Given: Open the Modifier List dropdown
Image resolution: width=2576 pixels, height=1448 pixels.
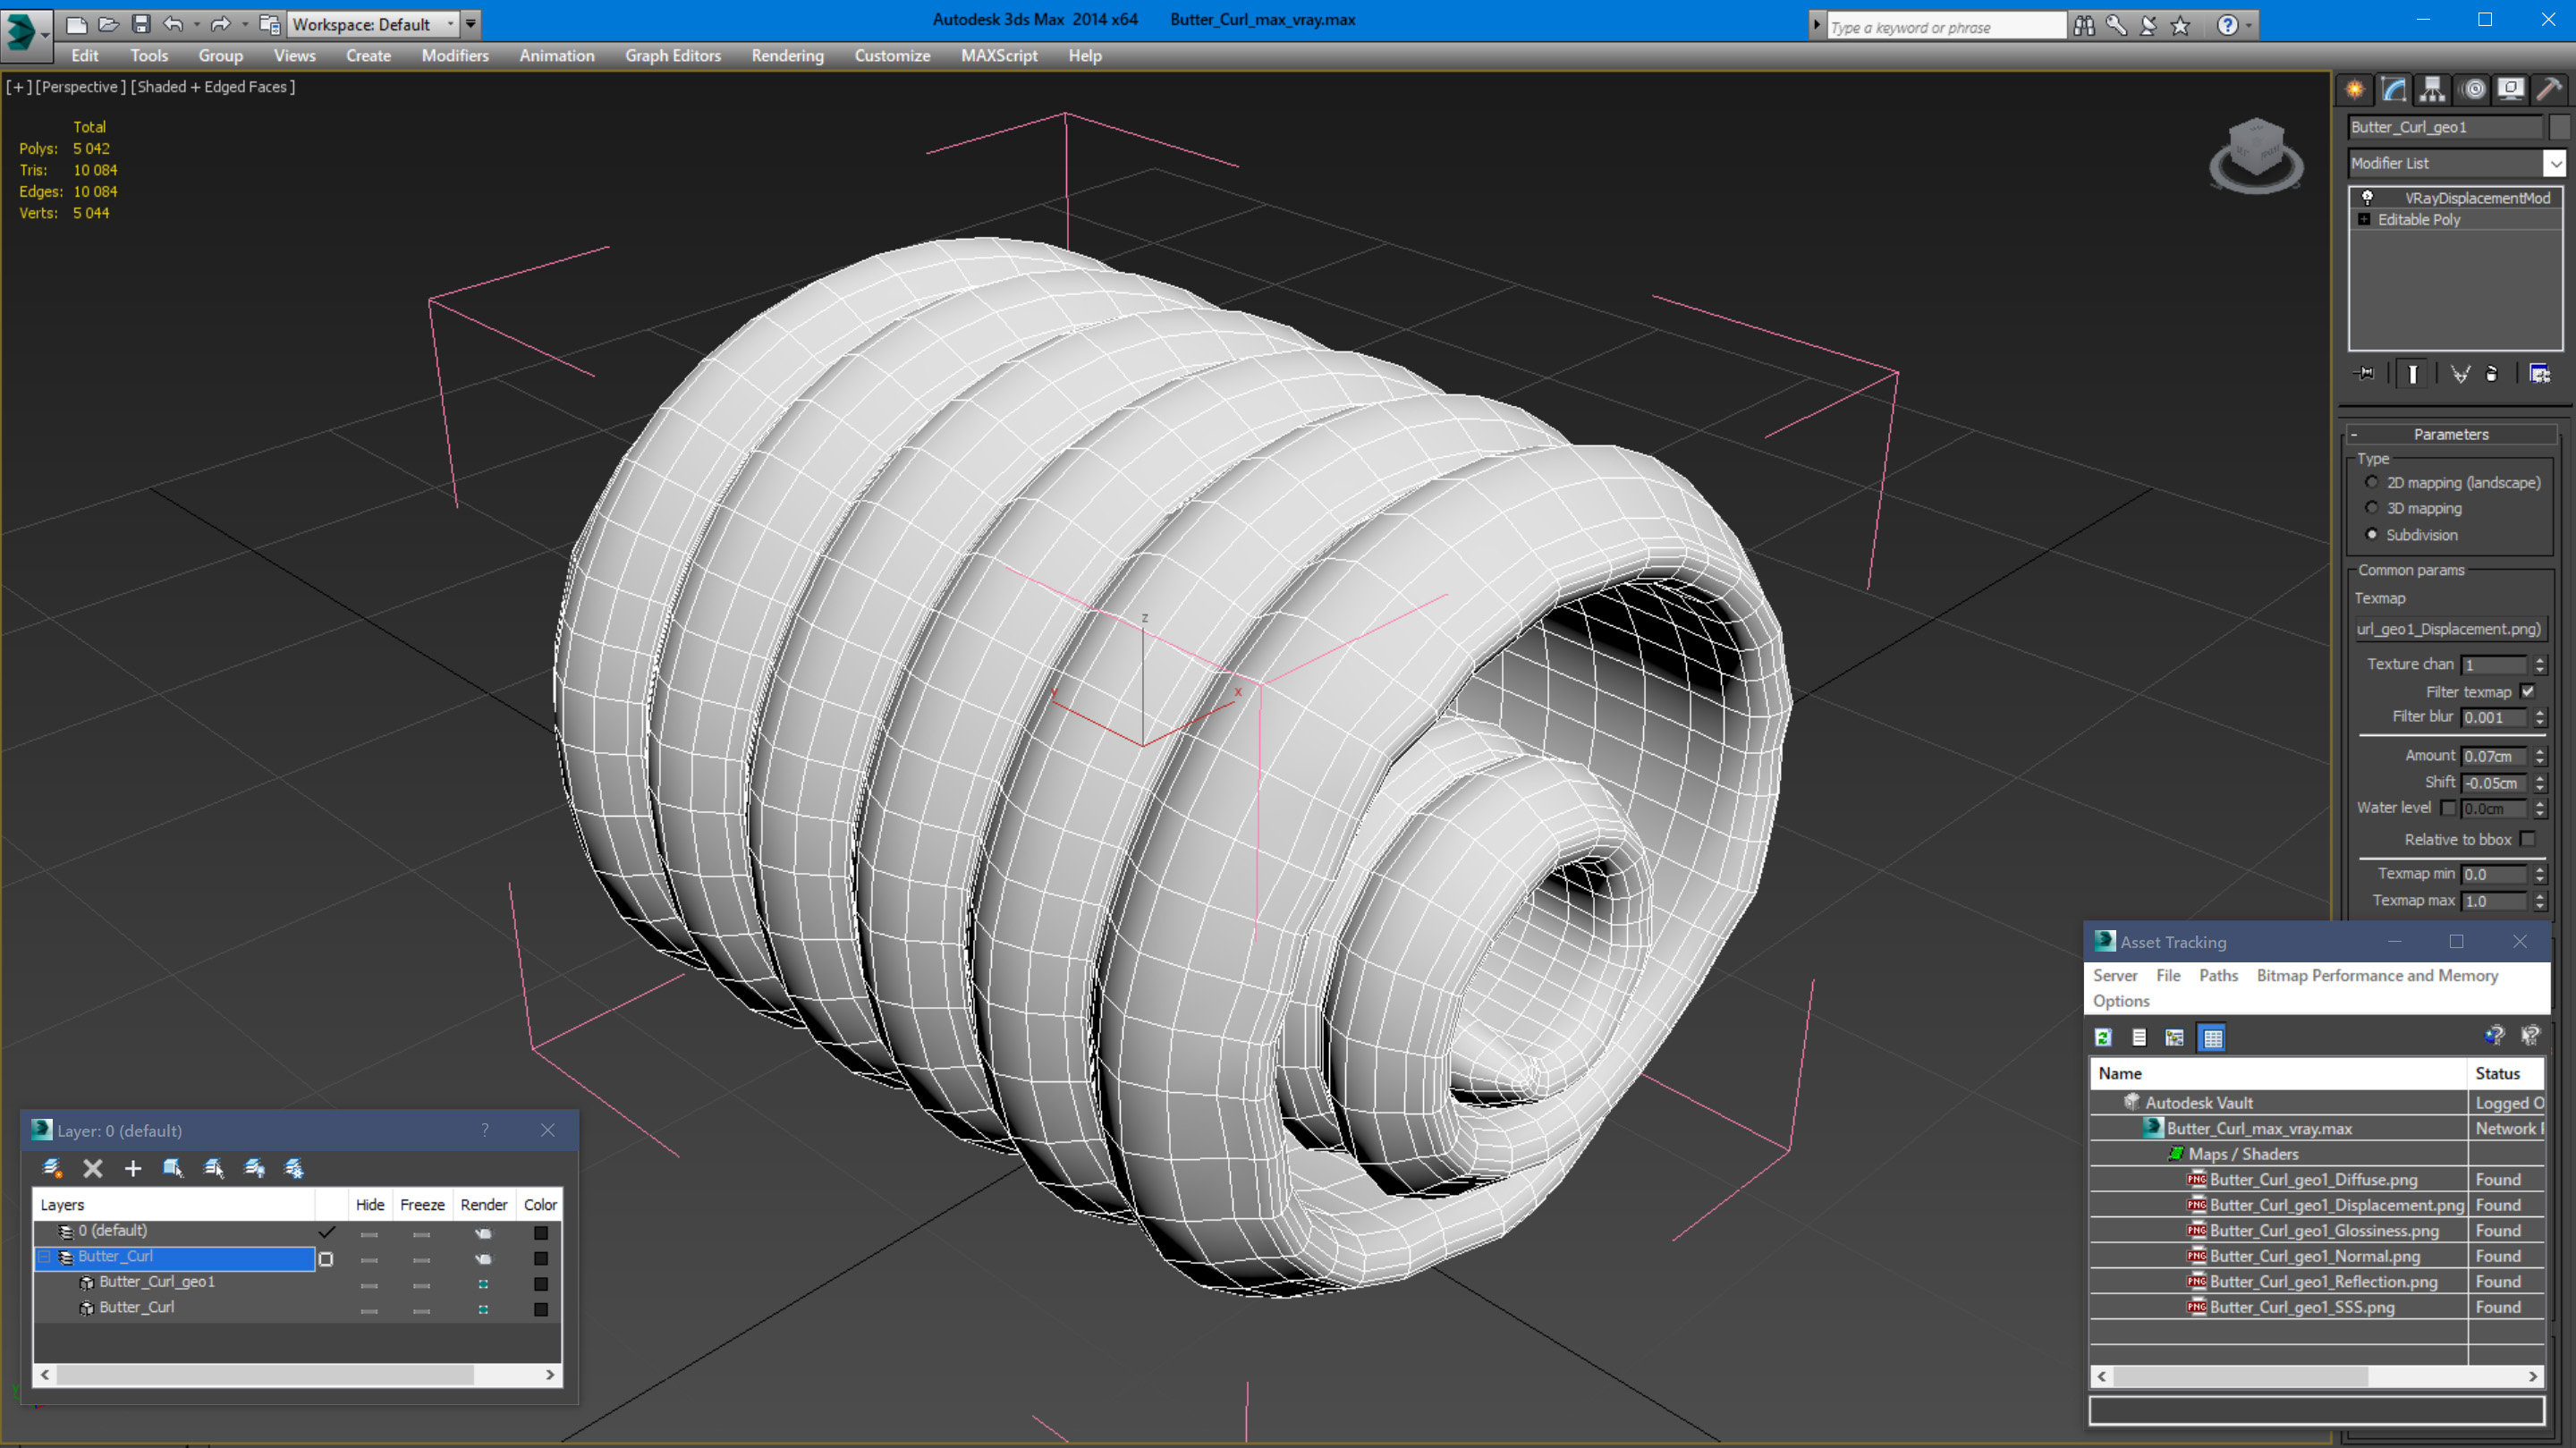Looking at the screenshot, I should pyautogui.click(x=2554, y=163).
